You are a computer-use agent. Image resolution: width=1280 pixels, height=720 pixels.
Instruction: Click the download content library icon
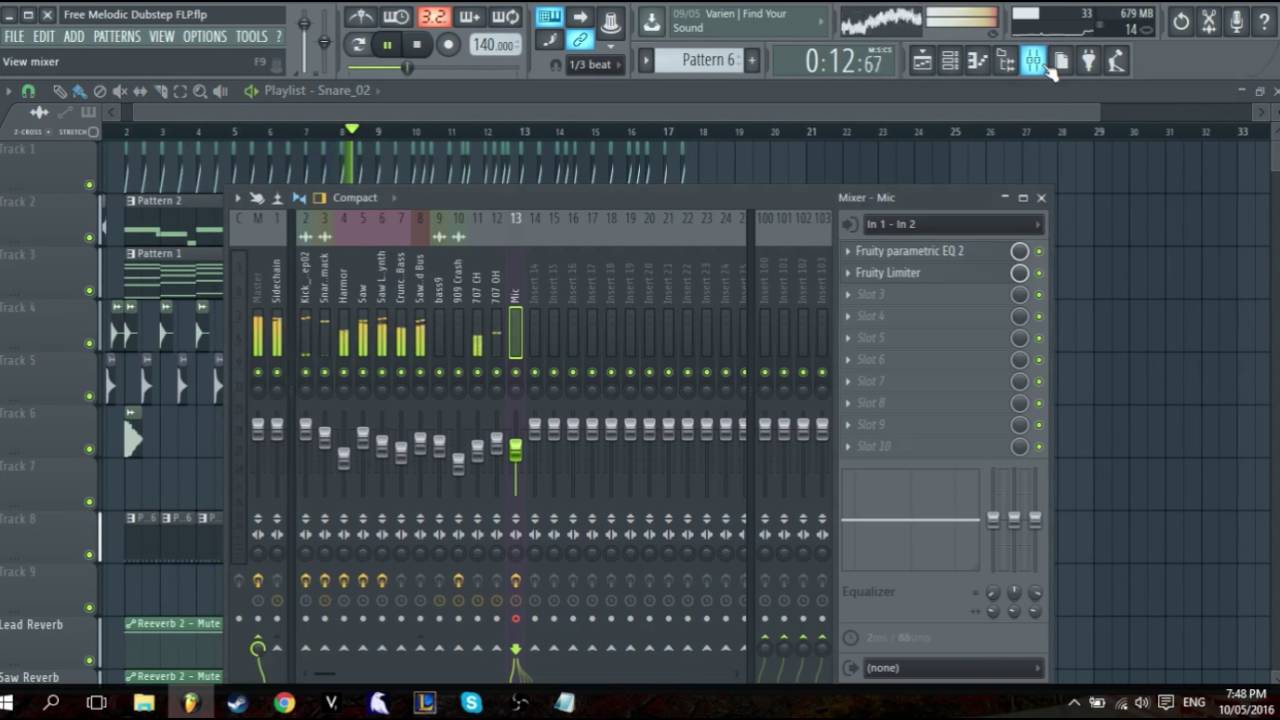[x=651, y=21]
